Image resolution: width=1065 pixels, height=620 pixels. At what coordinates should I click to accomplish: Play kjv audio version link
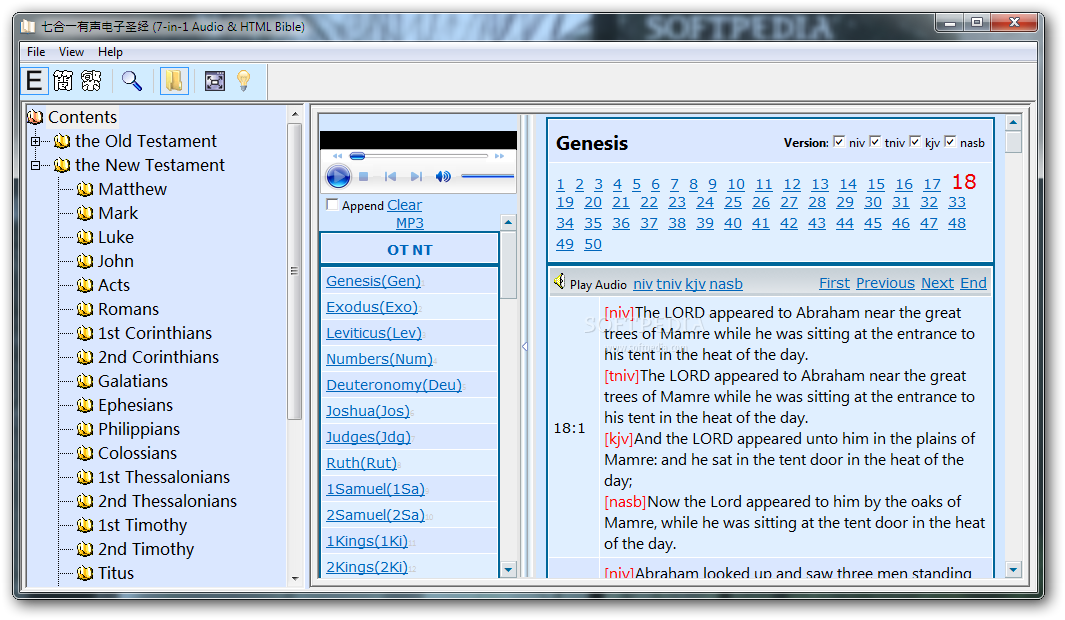[x=696, y=284]
